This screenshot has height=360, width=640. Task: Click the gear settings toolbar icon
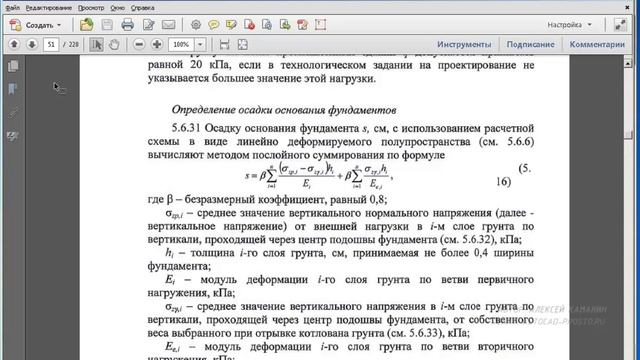(x=196, y=25)
